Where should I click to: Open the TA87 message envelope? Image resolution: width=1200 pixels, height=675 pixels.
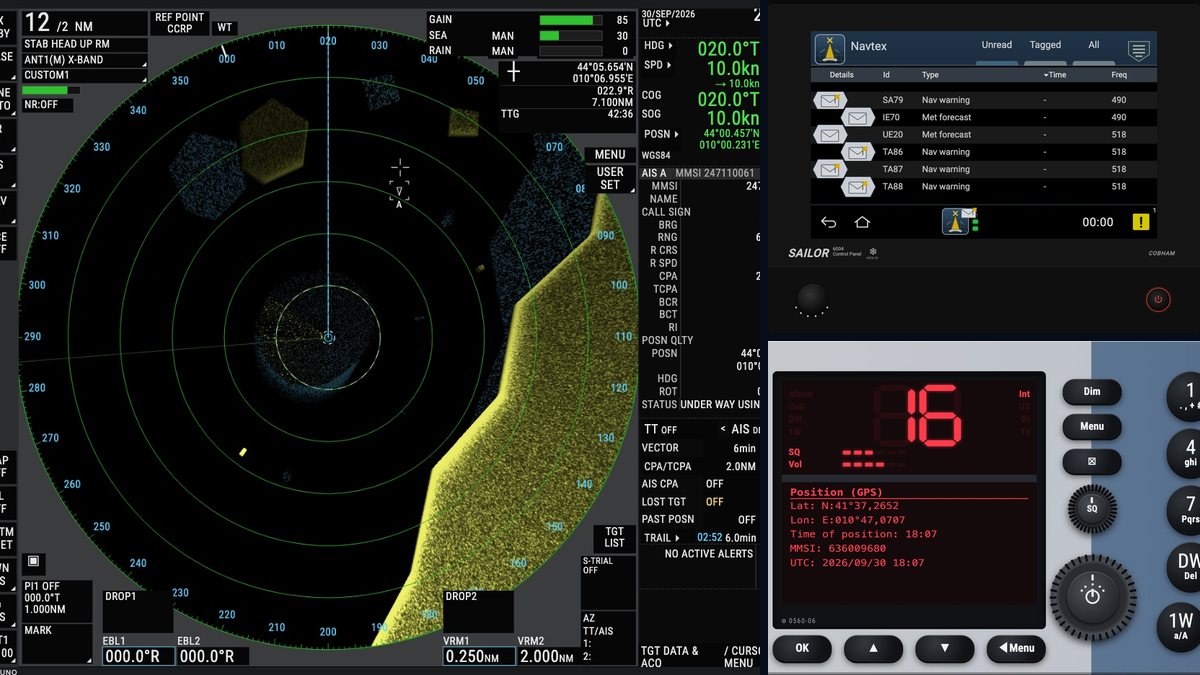(831, 169)
